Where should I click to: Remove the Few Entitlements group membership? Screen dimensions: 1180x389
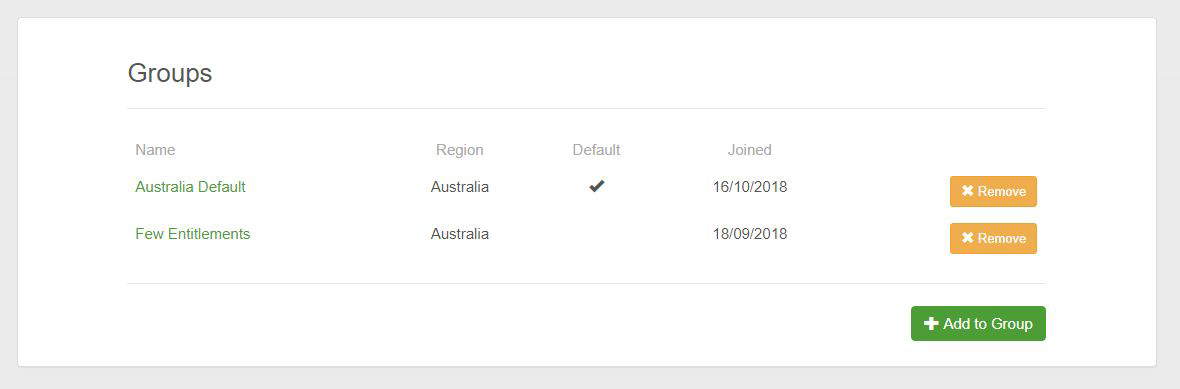[x=993, y=238]
